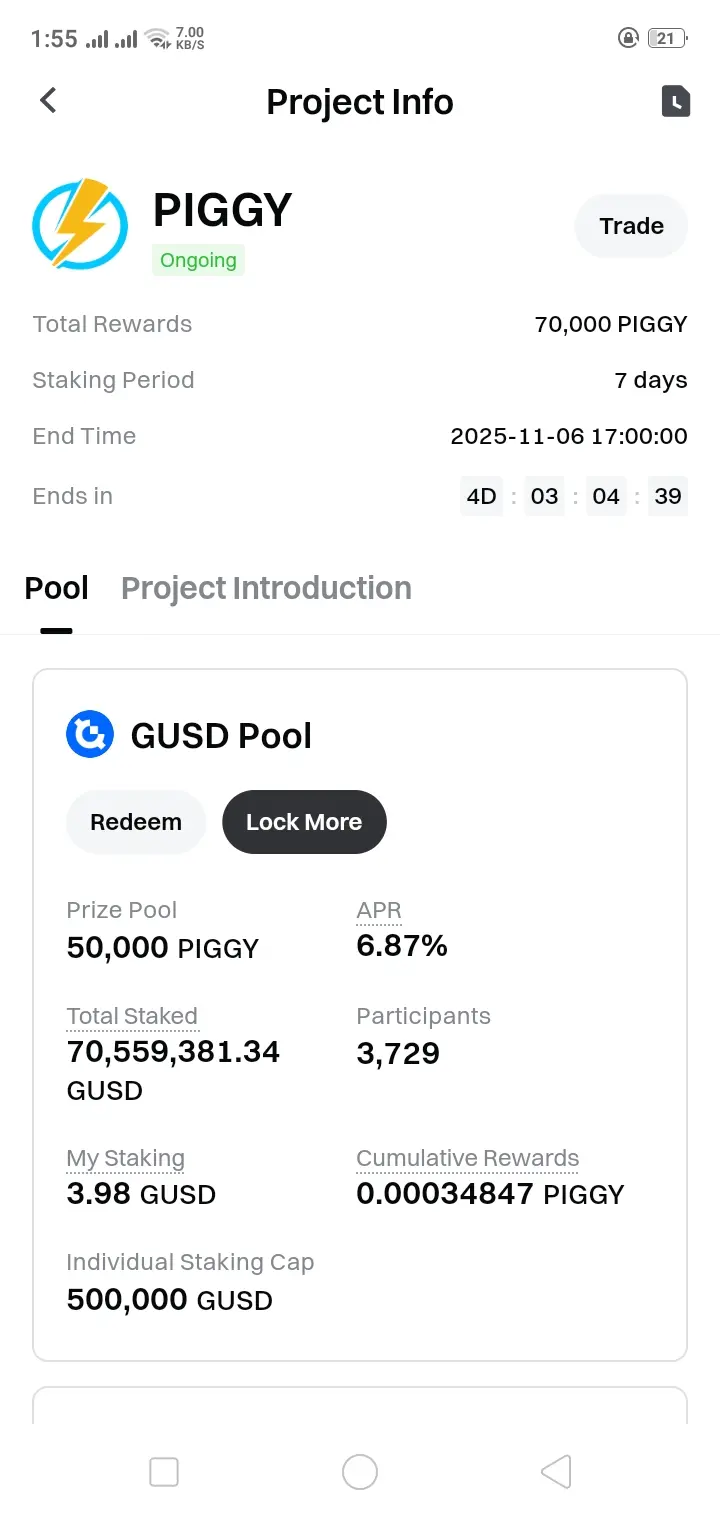Switch to the Pool tab
The image size is (720, 1520).
click(56, 588)
